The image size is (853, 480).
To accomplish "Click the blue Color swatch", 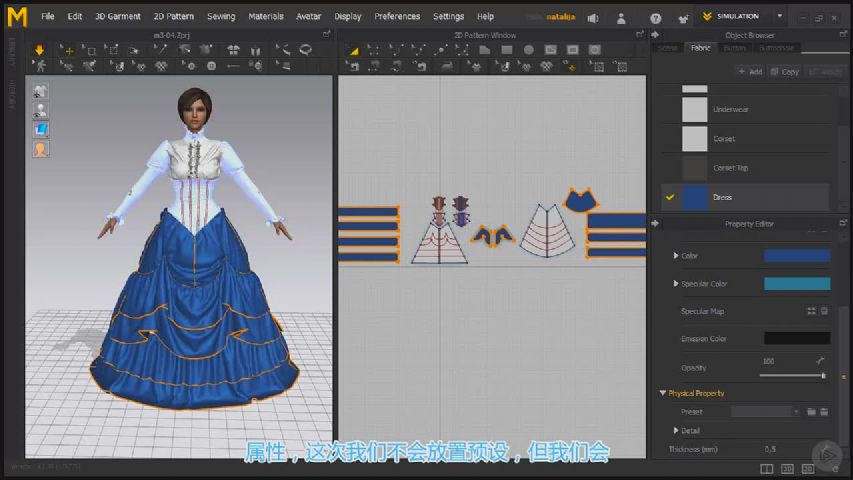I will [797, 255].
